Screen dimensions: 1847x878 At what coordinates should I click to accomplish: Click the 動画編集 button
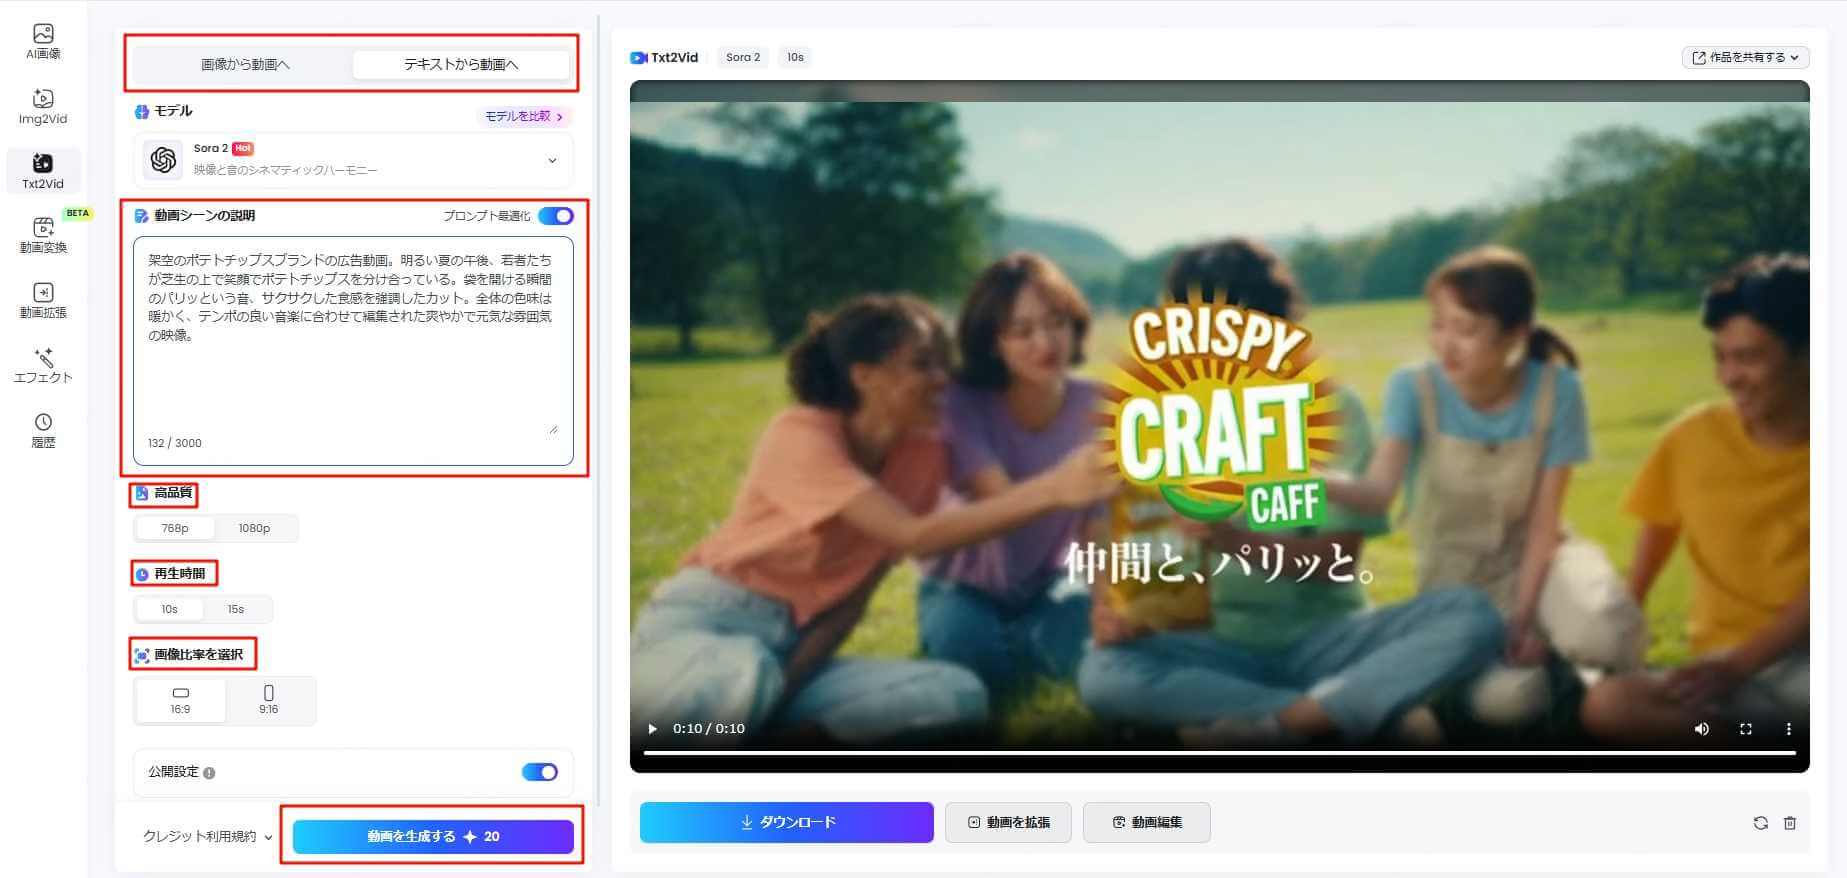[1147, 822]
